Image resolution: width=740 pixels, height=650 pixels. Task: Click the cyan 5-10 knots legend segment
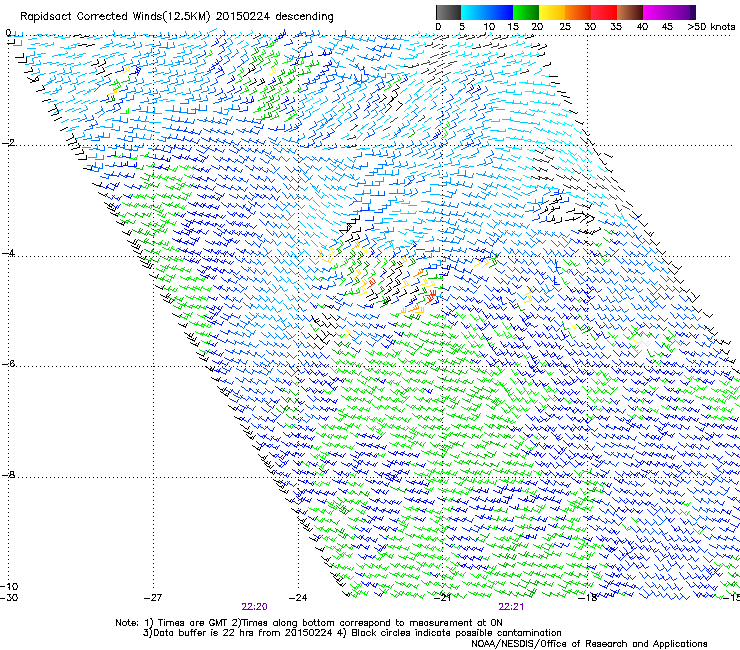[474, 12]
